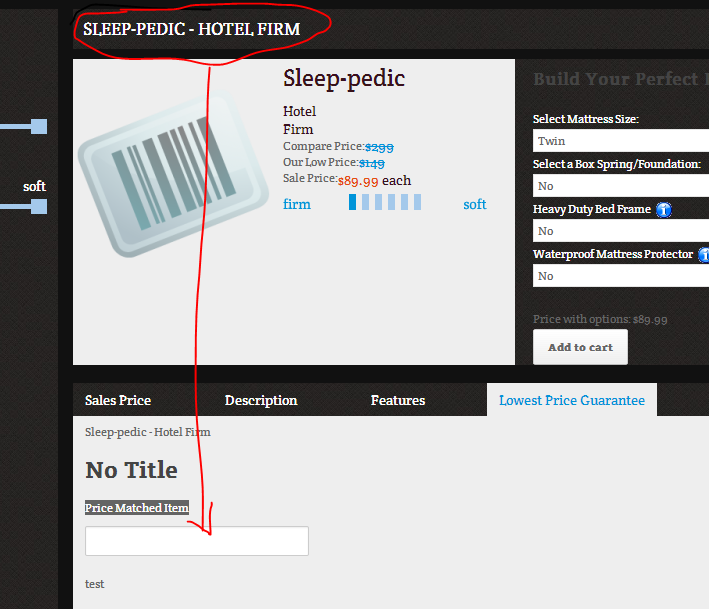This screenshot has height=609, width=709.
Task: Click the barcode product placeholder image
Action: 174,174
